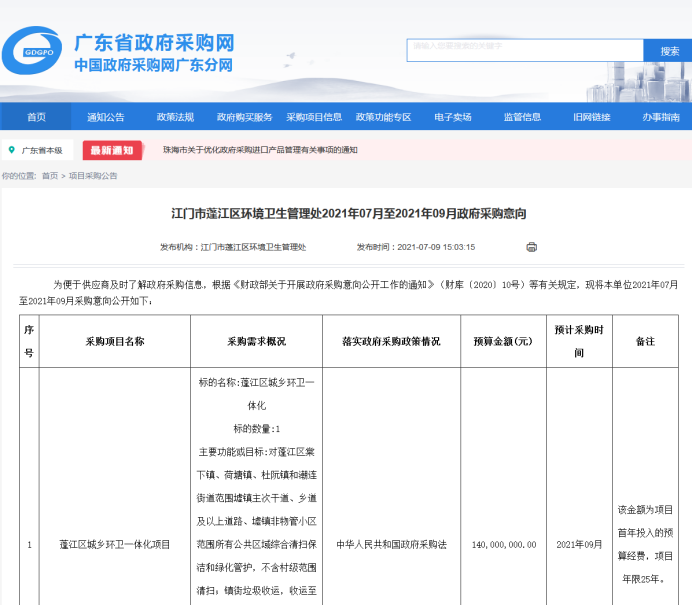The width and height of the screenshot is (692, 605).
Task: Click the 中华人民共和国政府采购法 cell
Action: (x=391, y=545)
